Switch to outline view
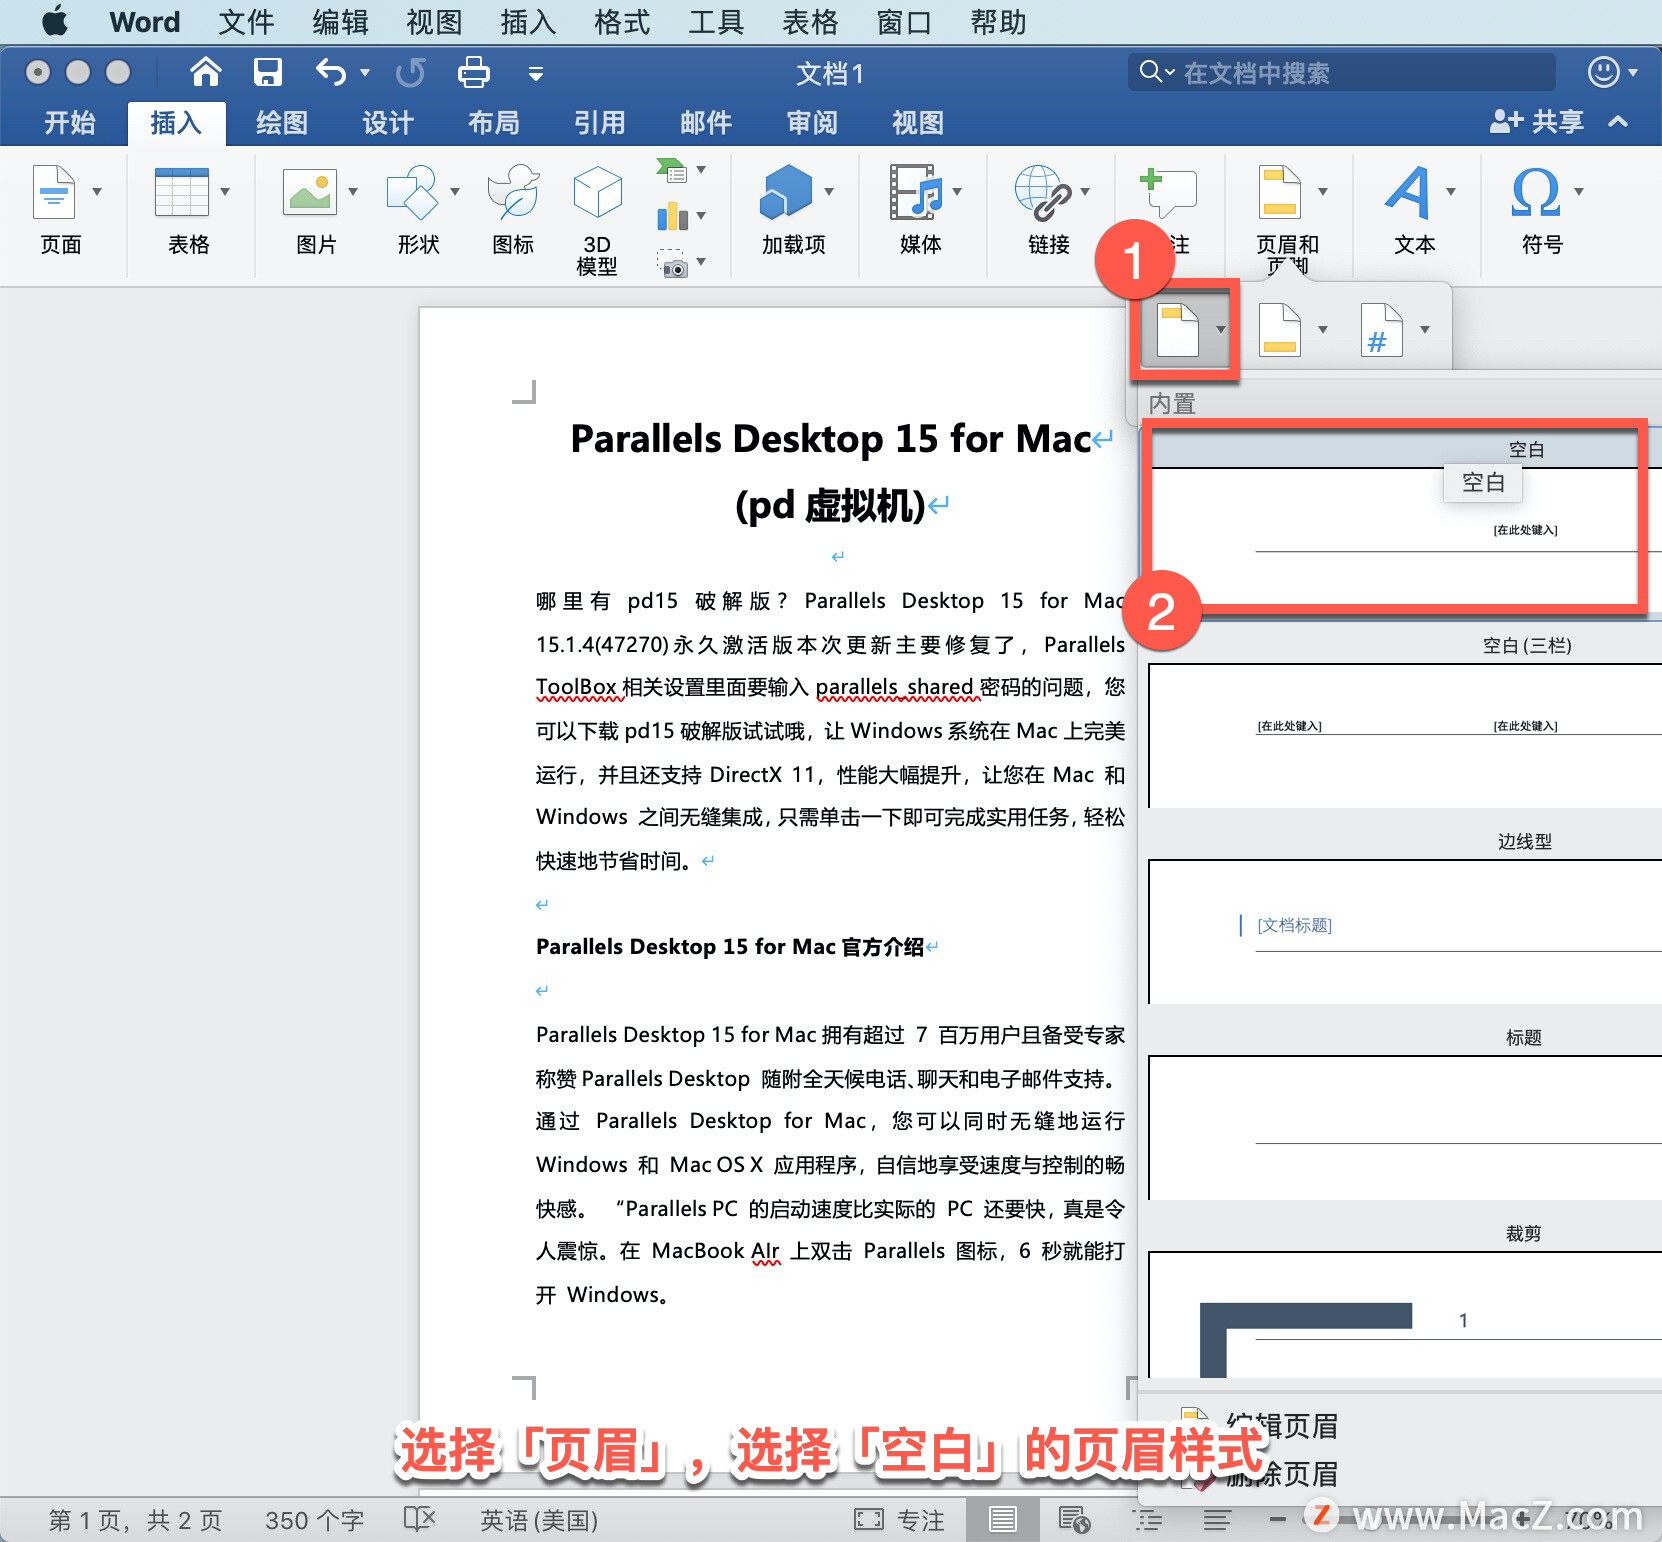 (x=1147, y=1520)
